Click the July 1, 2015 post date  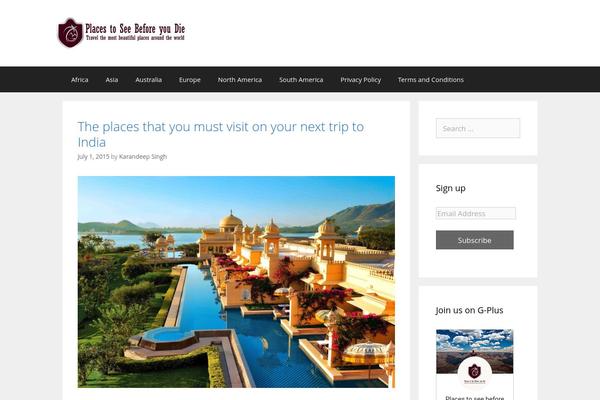tap(93, 157)
